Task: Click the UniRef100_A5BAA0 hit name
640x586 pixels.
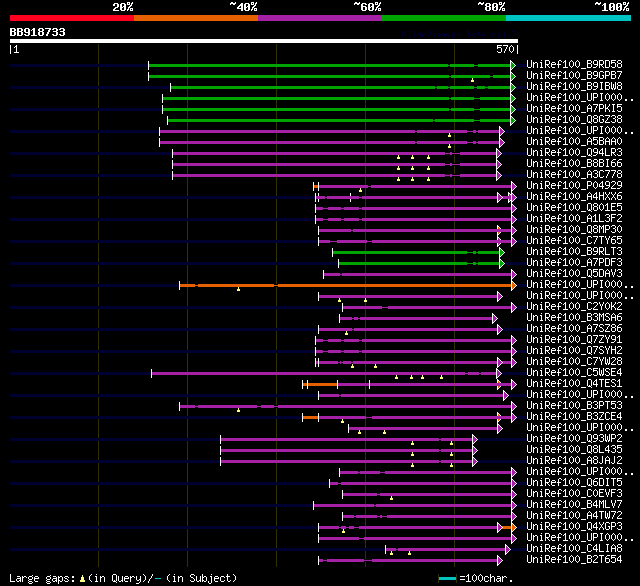Action: click(x=574, y=142)
